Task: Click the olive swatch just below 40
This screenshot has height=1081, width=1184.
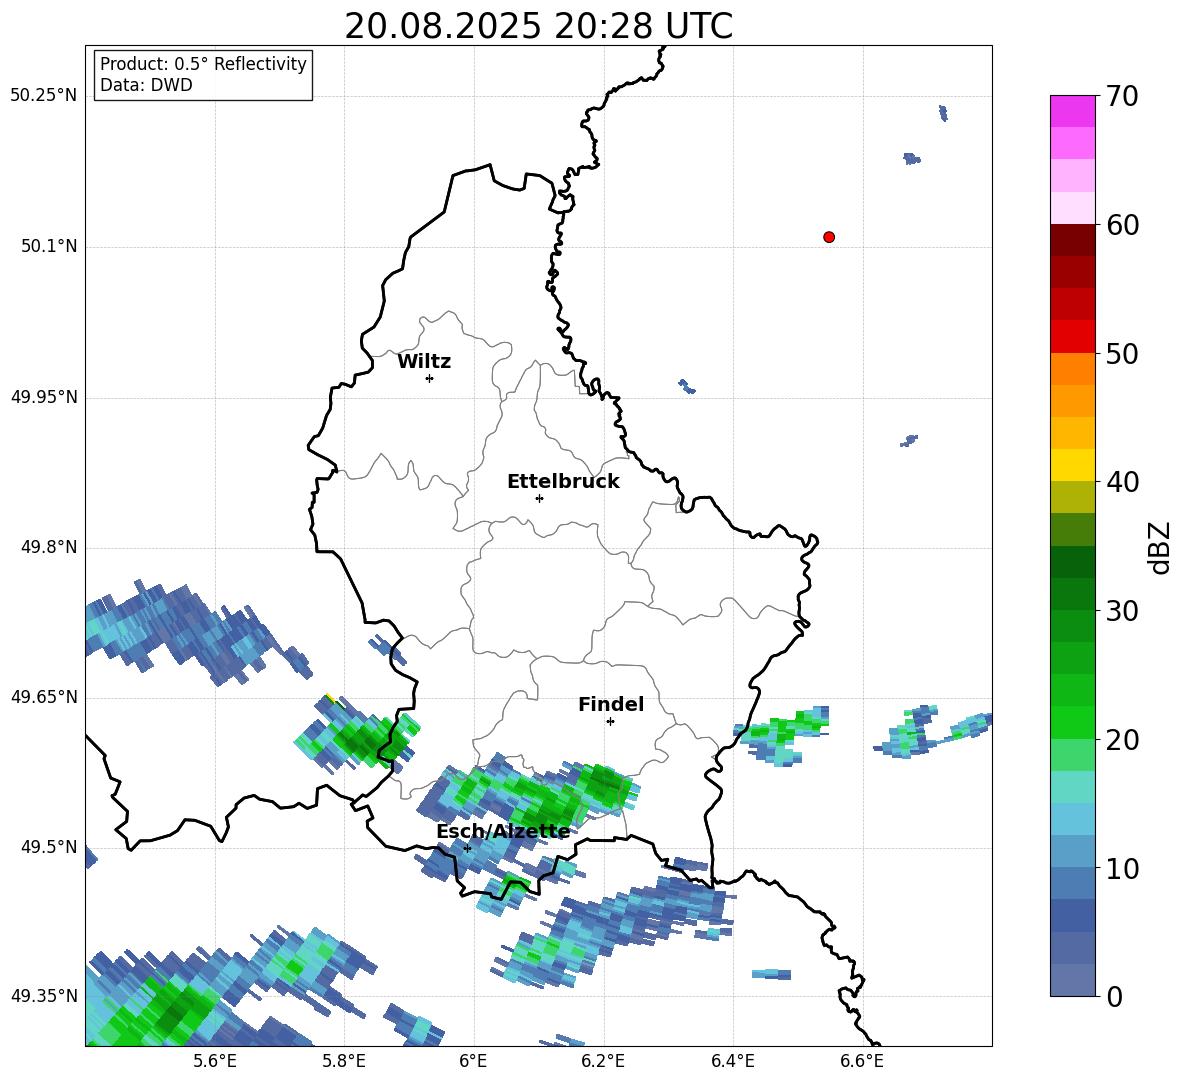Action: [1072, 497]
